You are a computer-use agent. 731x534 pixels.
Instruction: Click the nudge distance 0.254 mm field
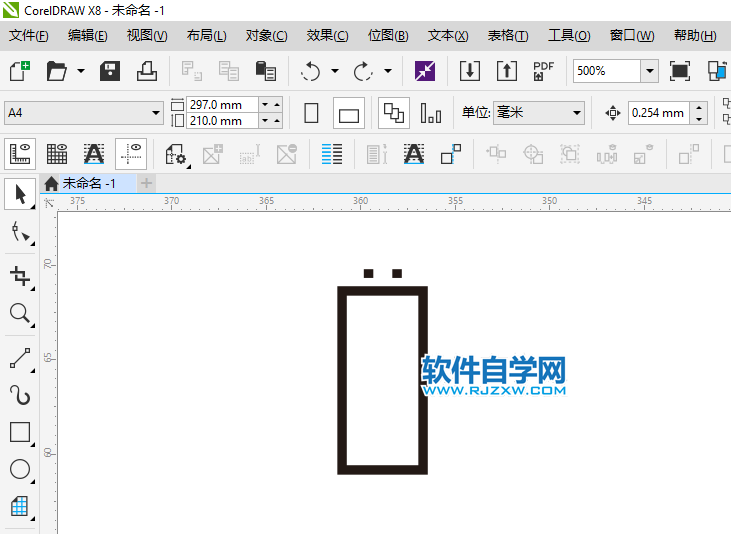click(658, 113)
